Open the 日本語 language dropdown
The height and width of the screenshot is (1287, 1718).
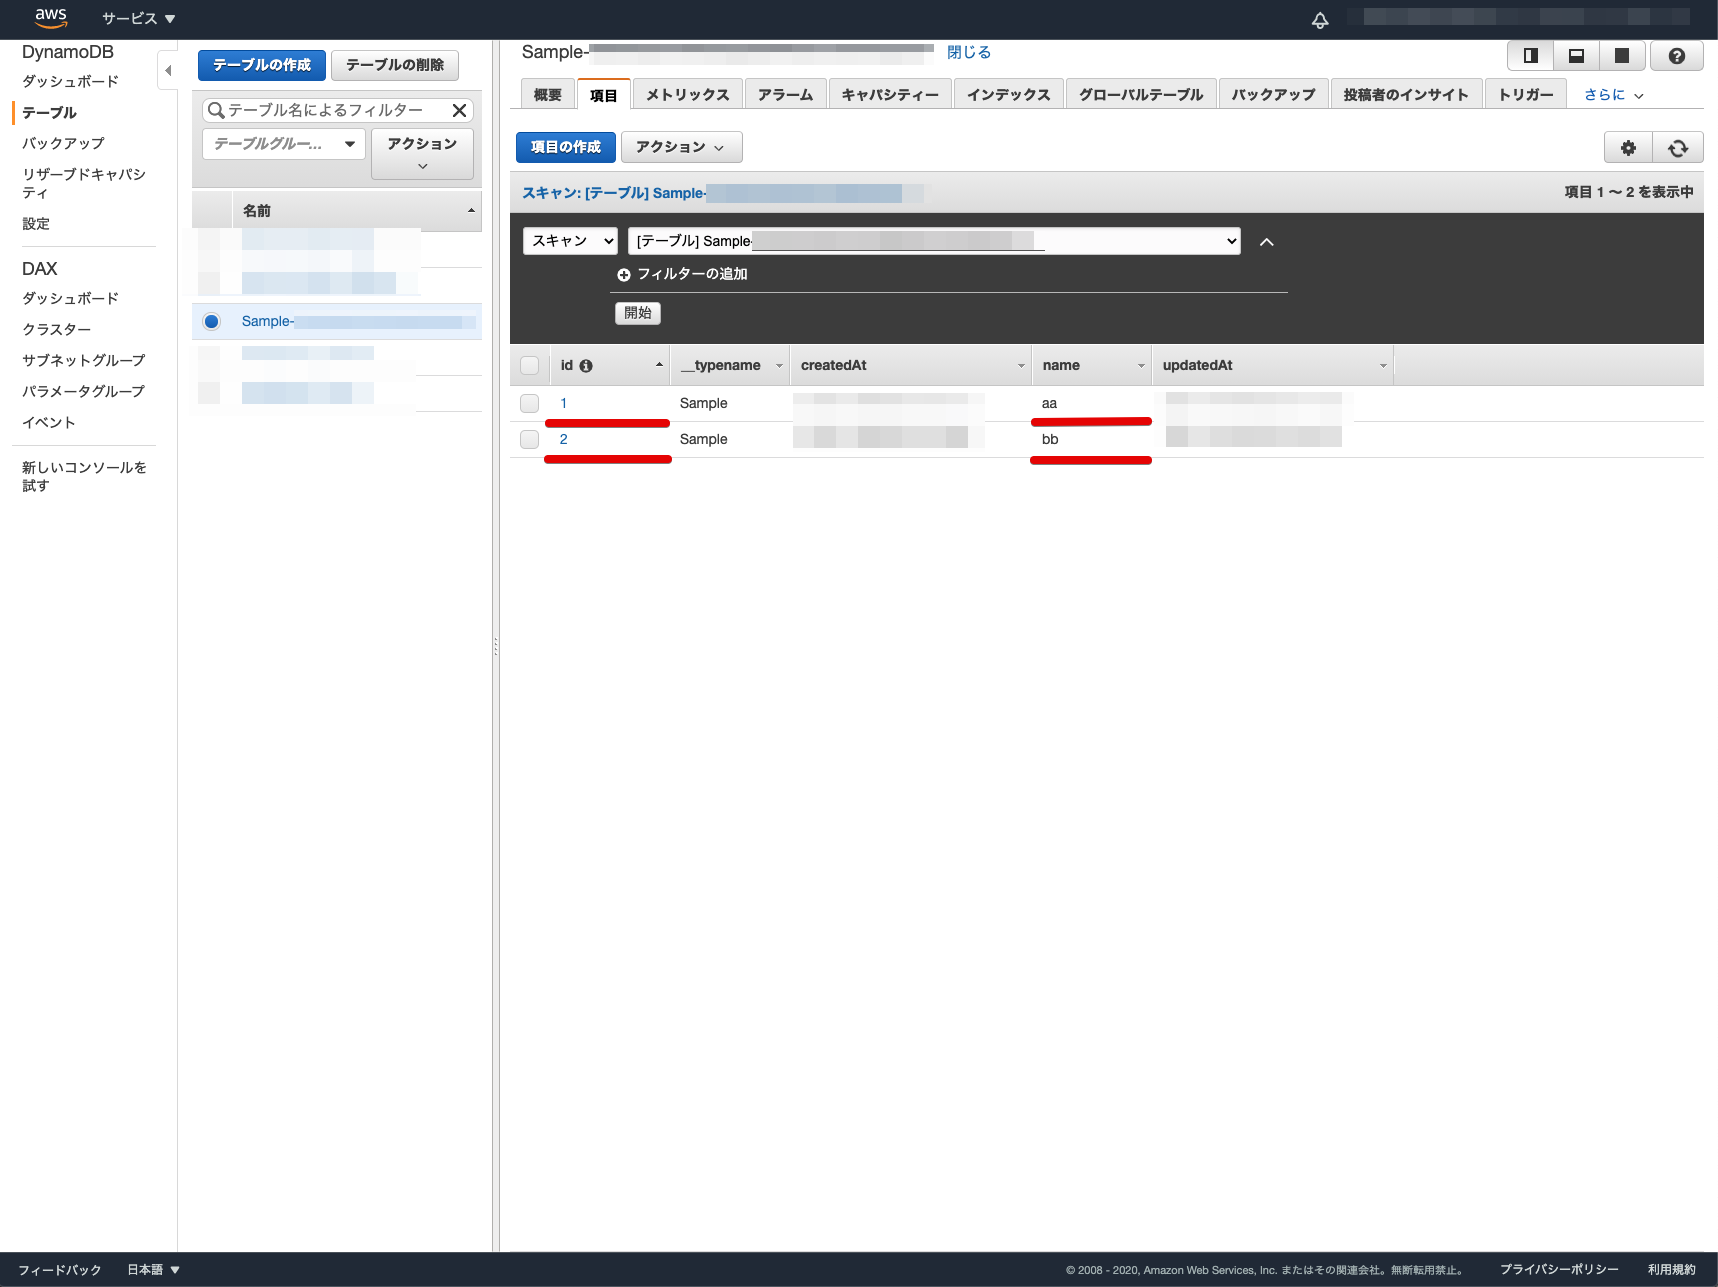click(153, 1270)
